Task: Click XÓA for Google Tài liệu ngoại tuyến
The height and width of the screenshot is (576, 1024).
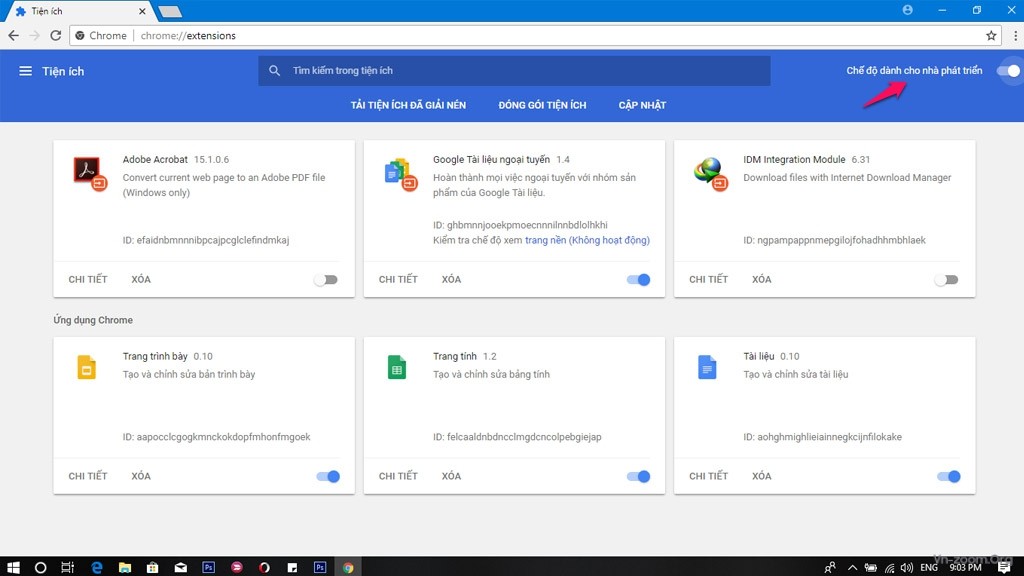Action: point(451,280)
